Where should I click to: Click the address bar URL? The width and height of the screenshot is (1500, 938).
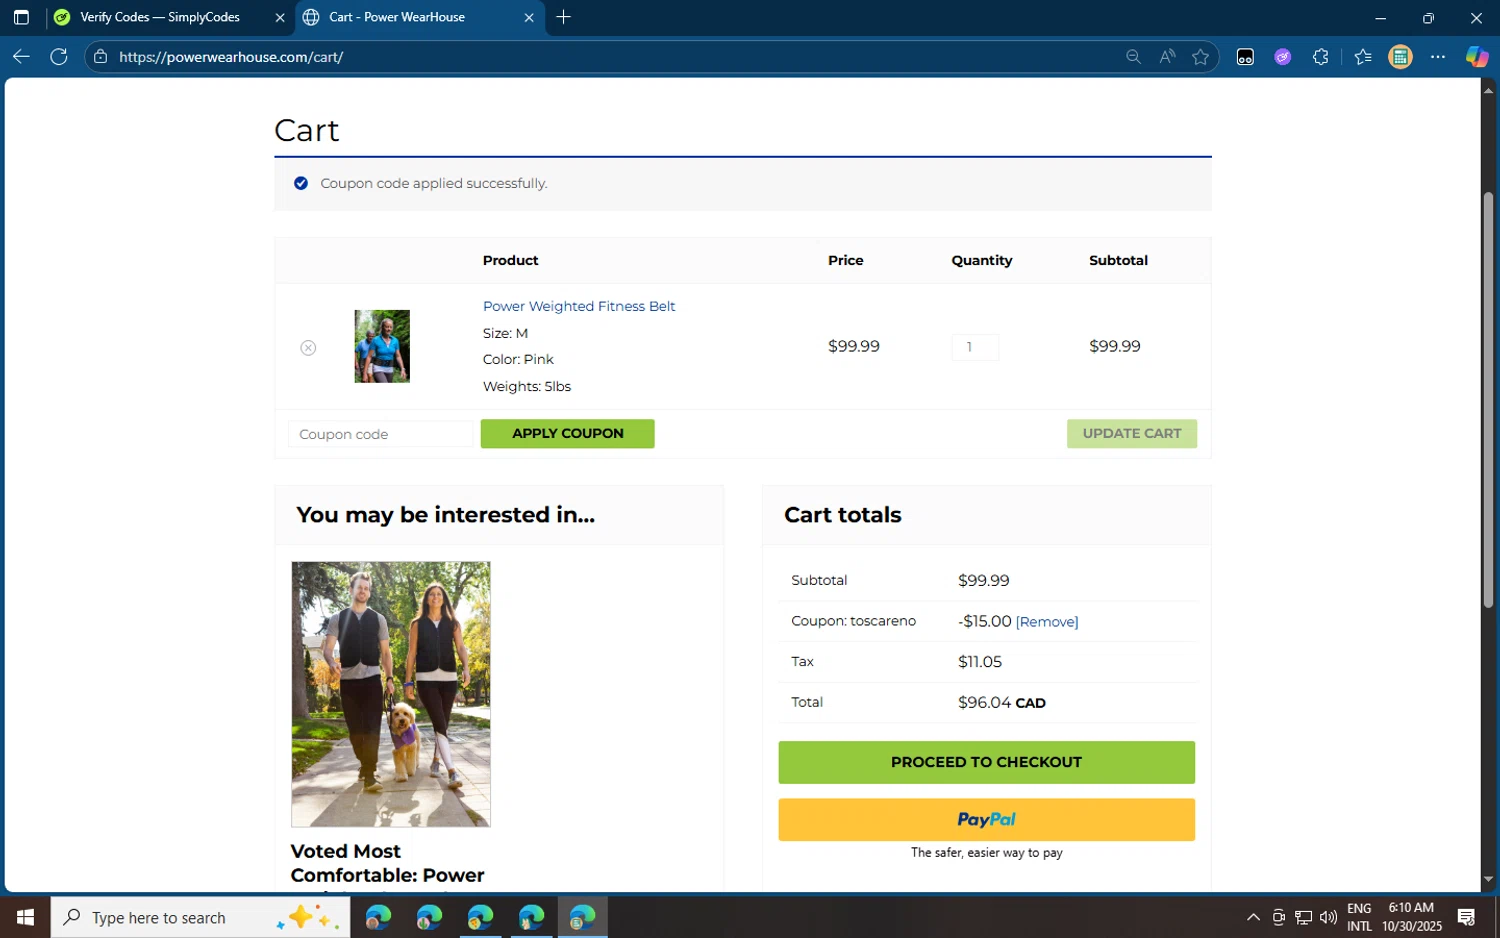point(231,57)
